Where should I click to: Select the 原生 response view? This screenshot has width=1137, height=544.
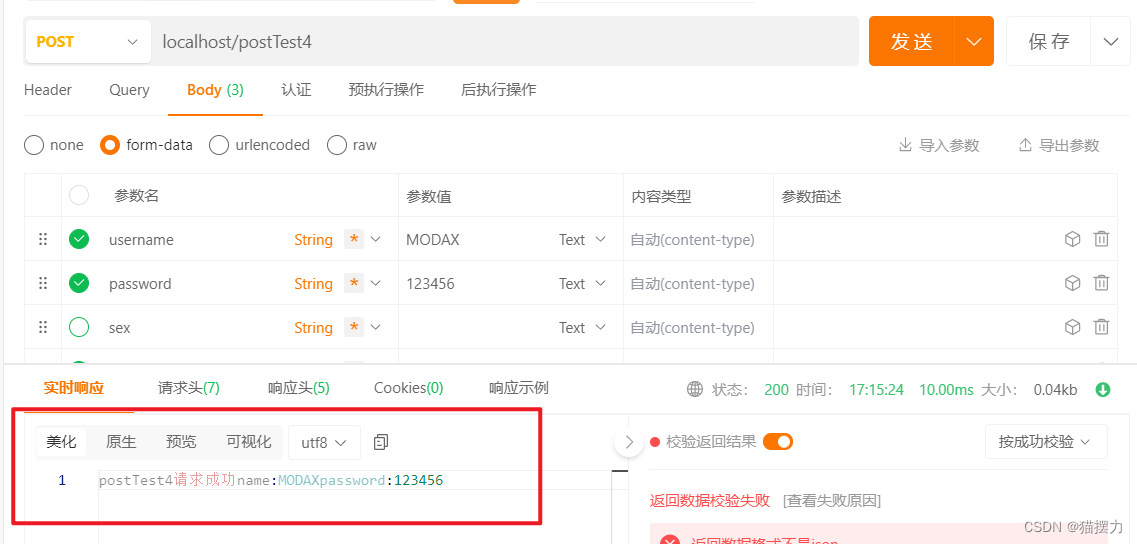point(121,442)
